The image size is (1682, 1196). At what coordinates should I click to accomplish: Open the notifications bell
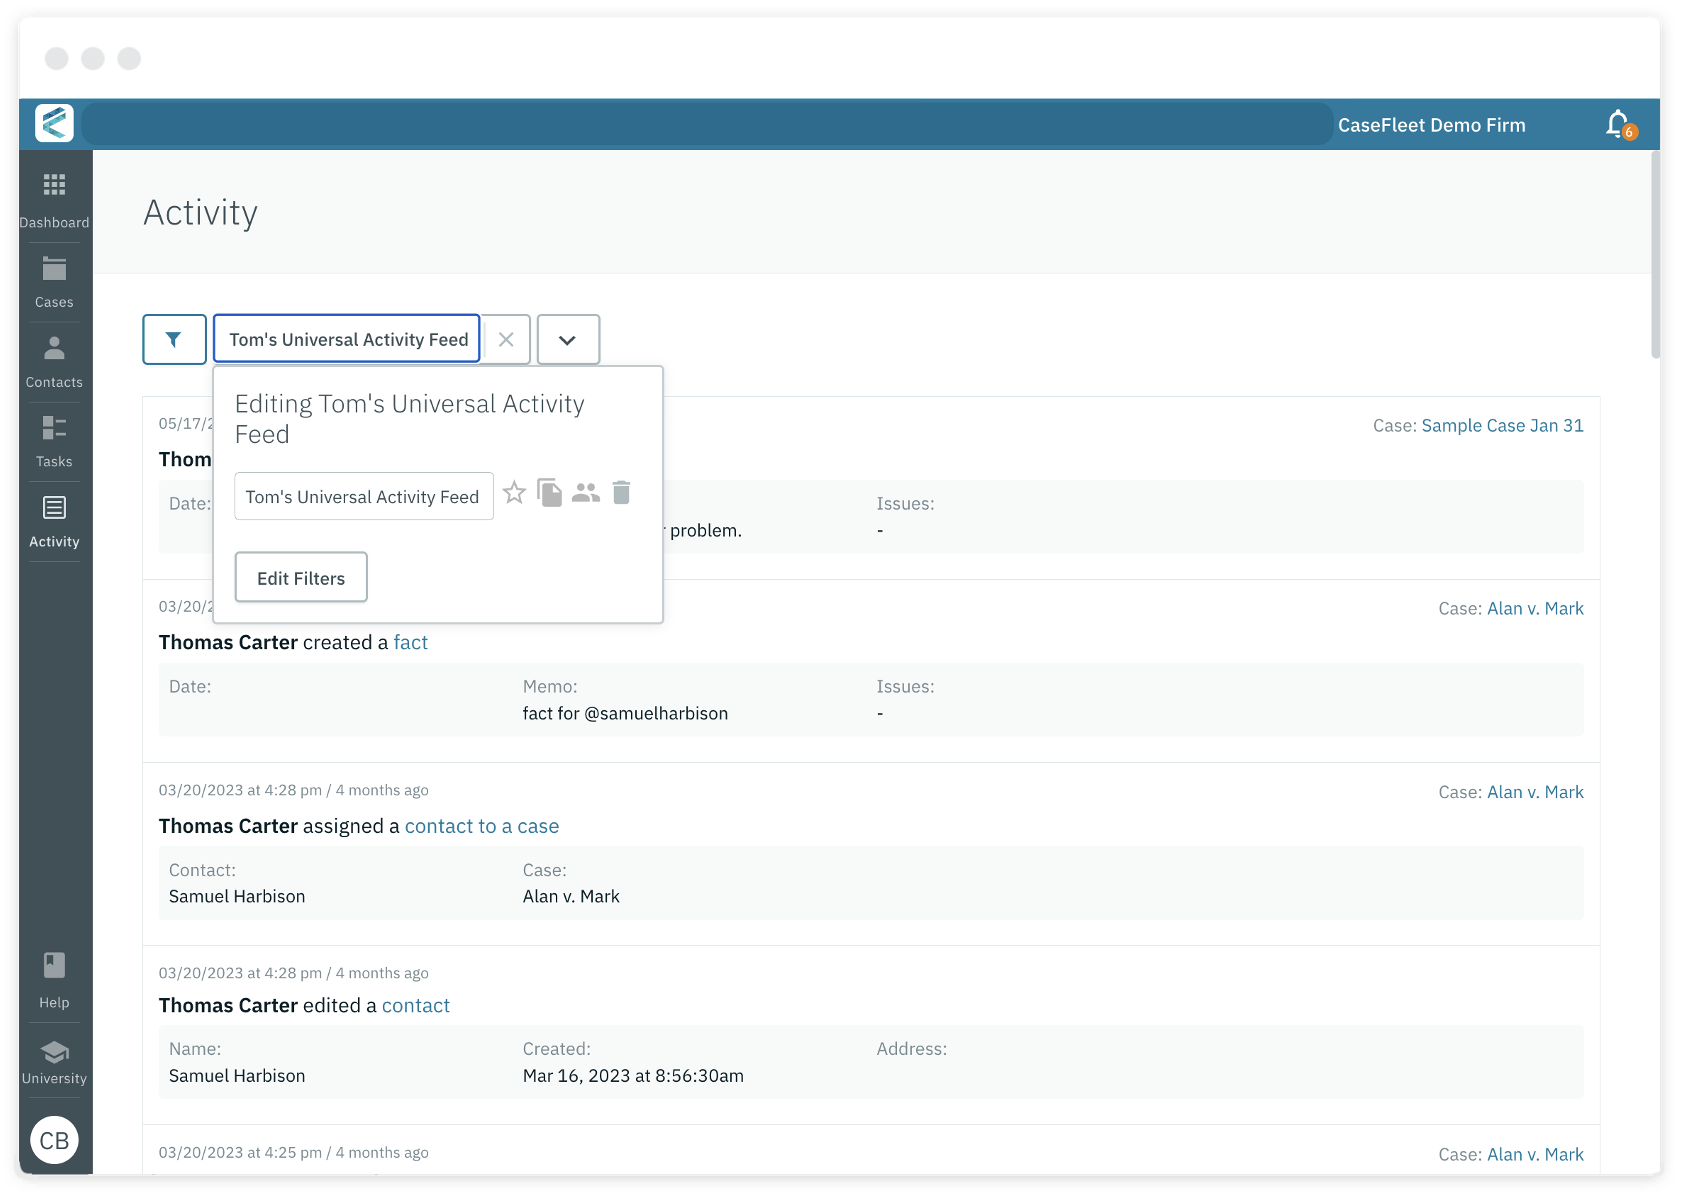1616,124
